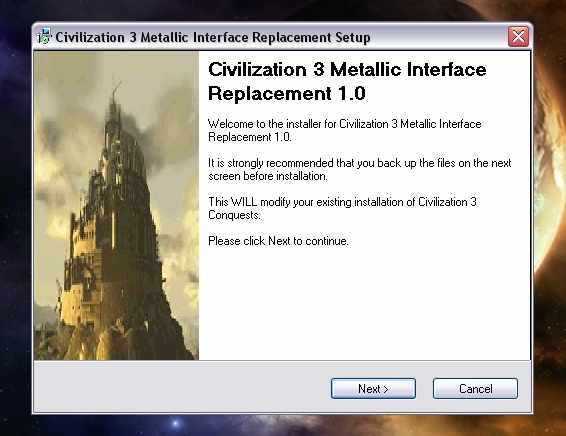The height and width of the screenshot is (436, 566).
Task: Click the Next > button
Action: point(373,389)
